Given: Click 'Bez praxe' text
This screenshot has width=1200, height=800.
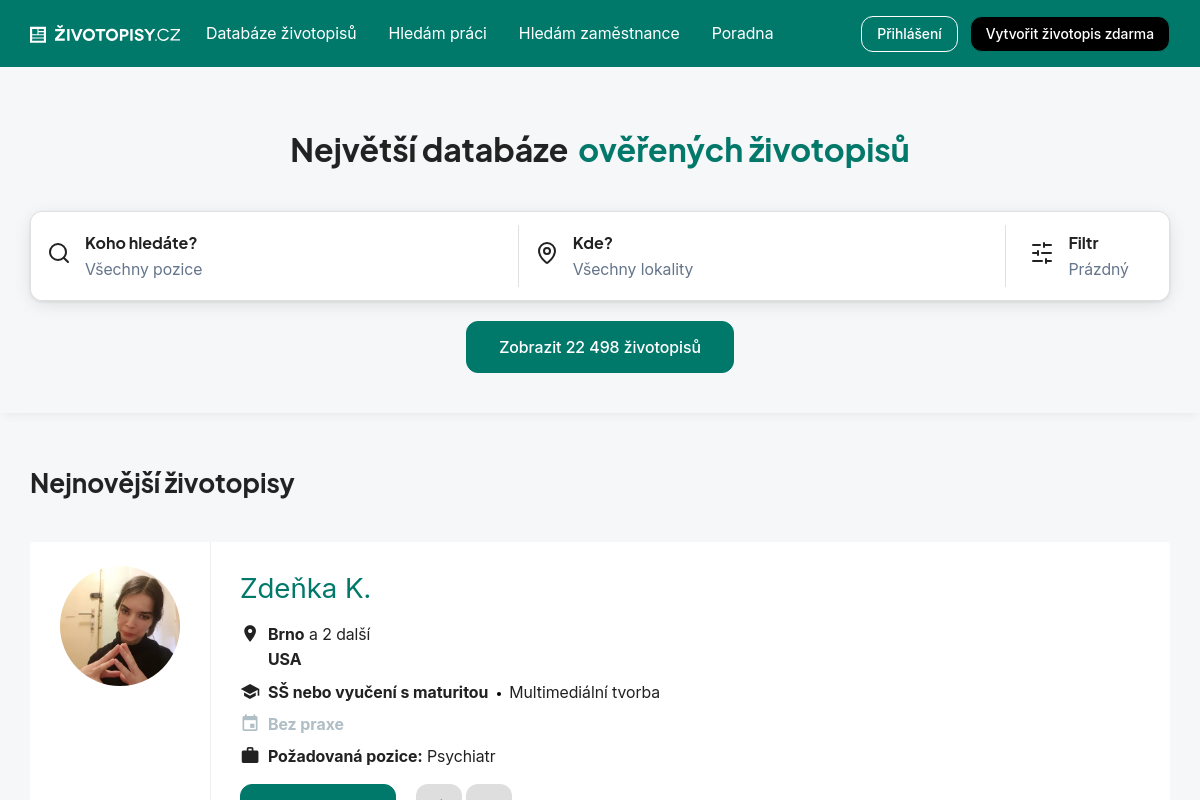Looking at the screenshot, I should click(306, 724).
